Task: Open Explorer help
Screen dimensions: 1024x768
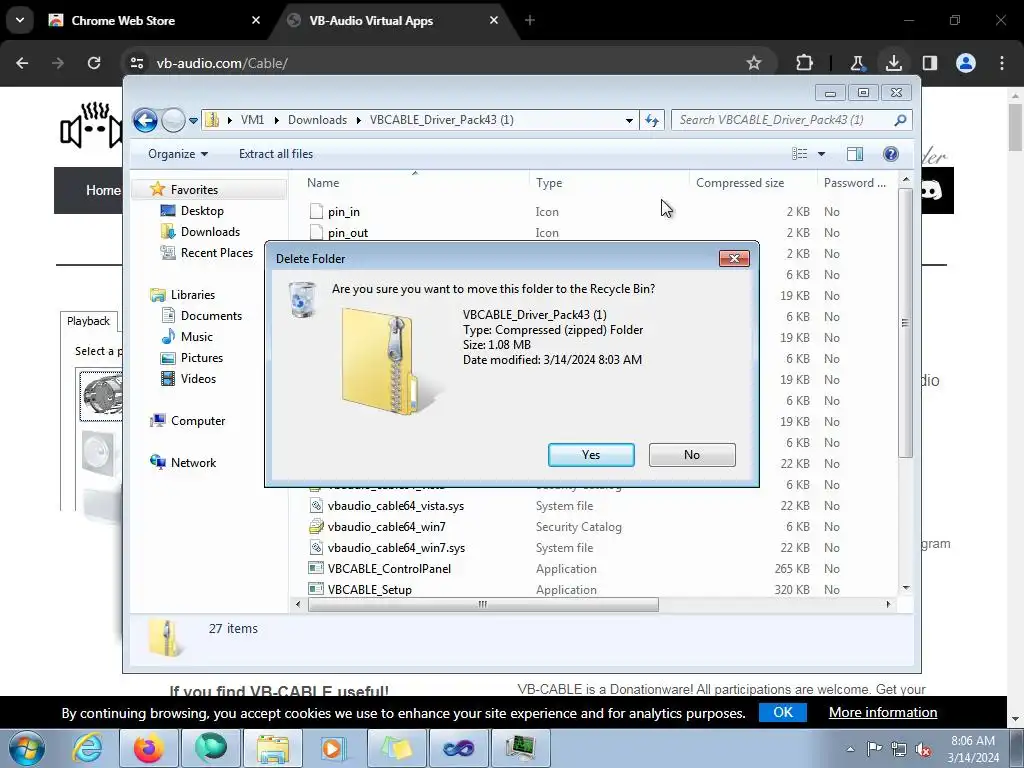Action: (891, 154)
